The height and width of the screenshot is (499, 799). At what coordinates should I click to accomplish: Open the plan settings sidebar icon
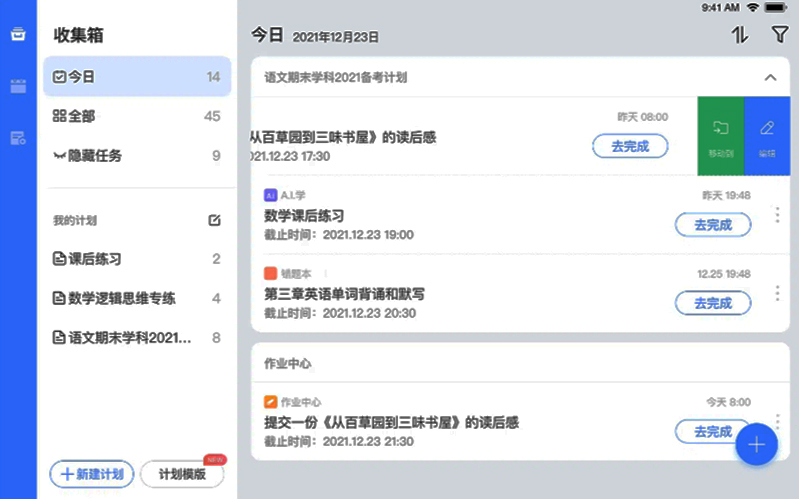click(18, 138)
